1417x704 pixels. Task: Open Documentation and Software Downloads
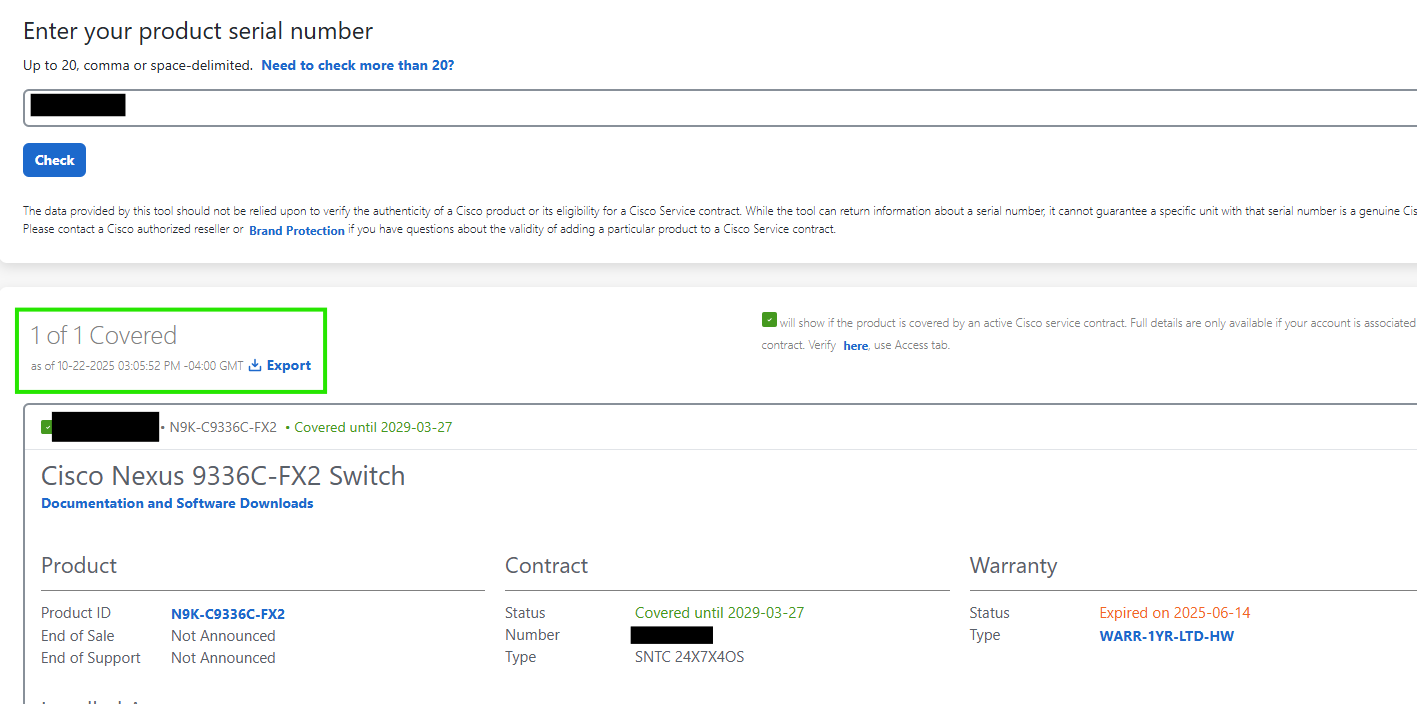177,503
